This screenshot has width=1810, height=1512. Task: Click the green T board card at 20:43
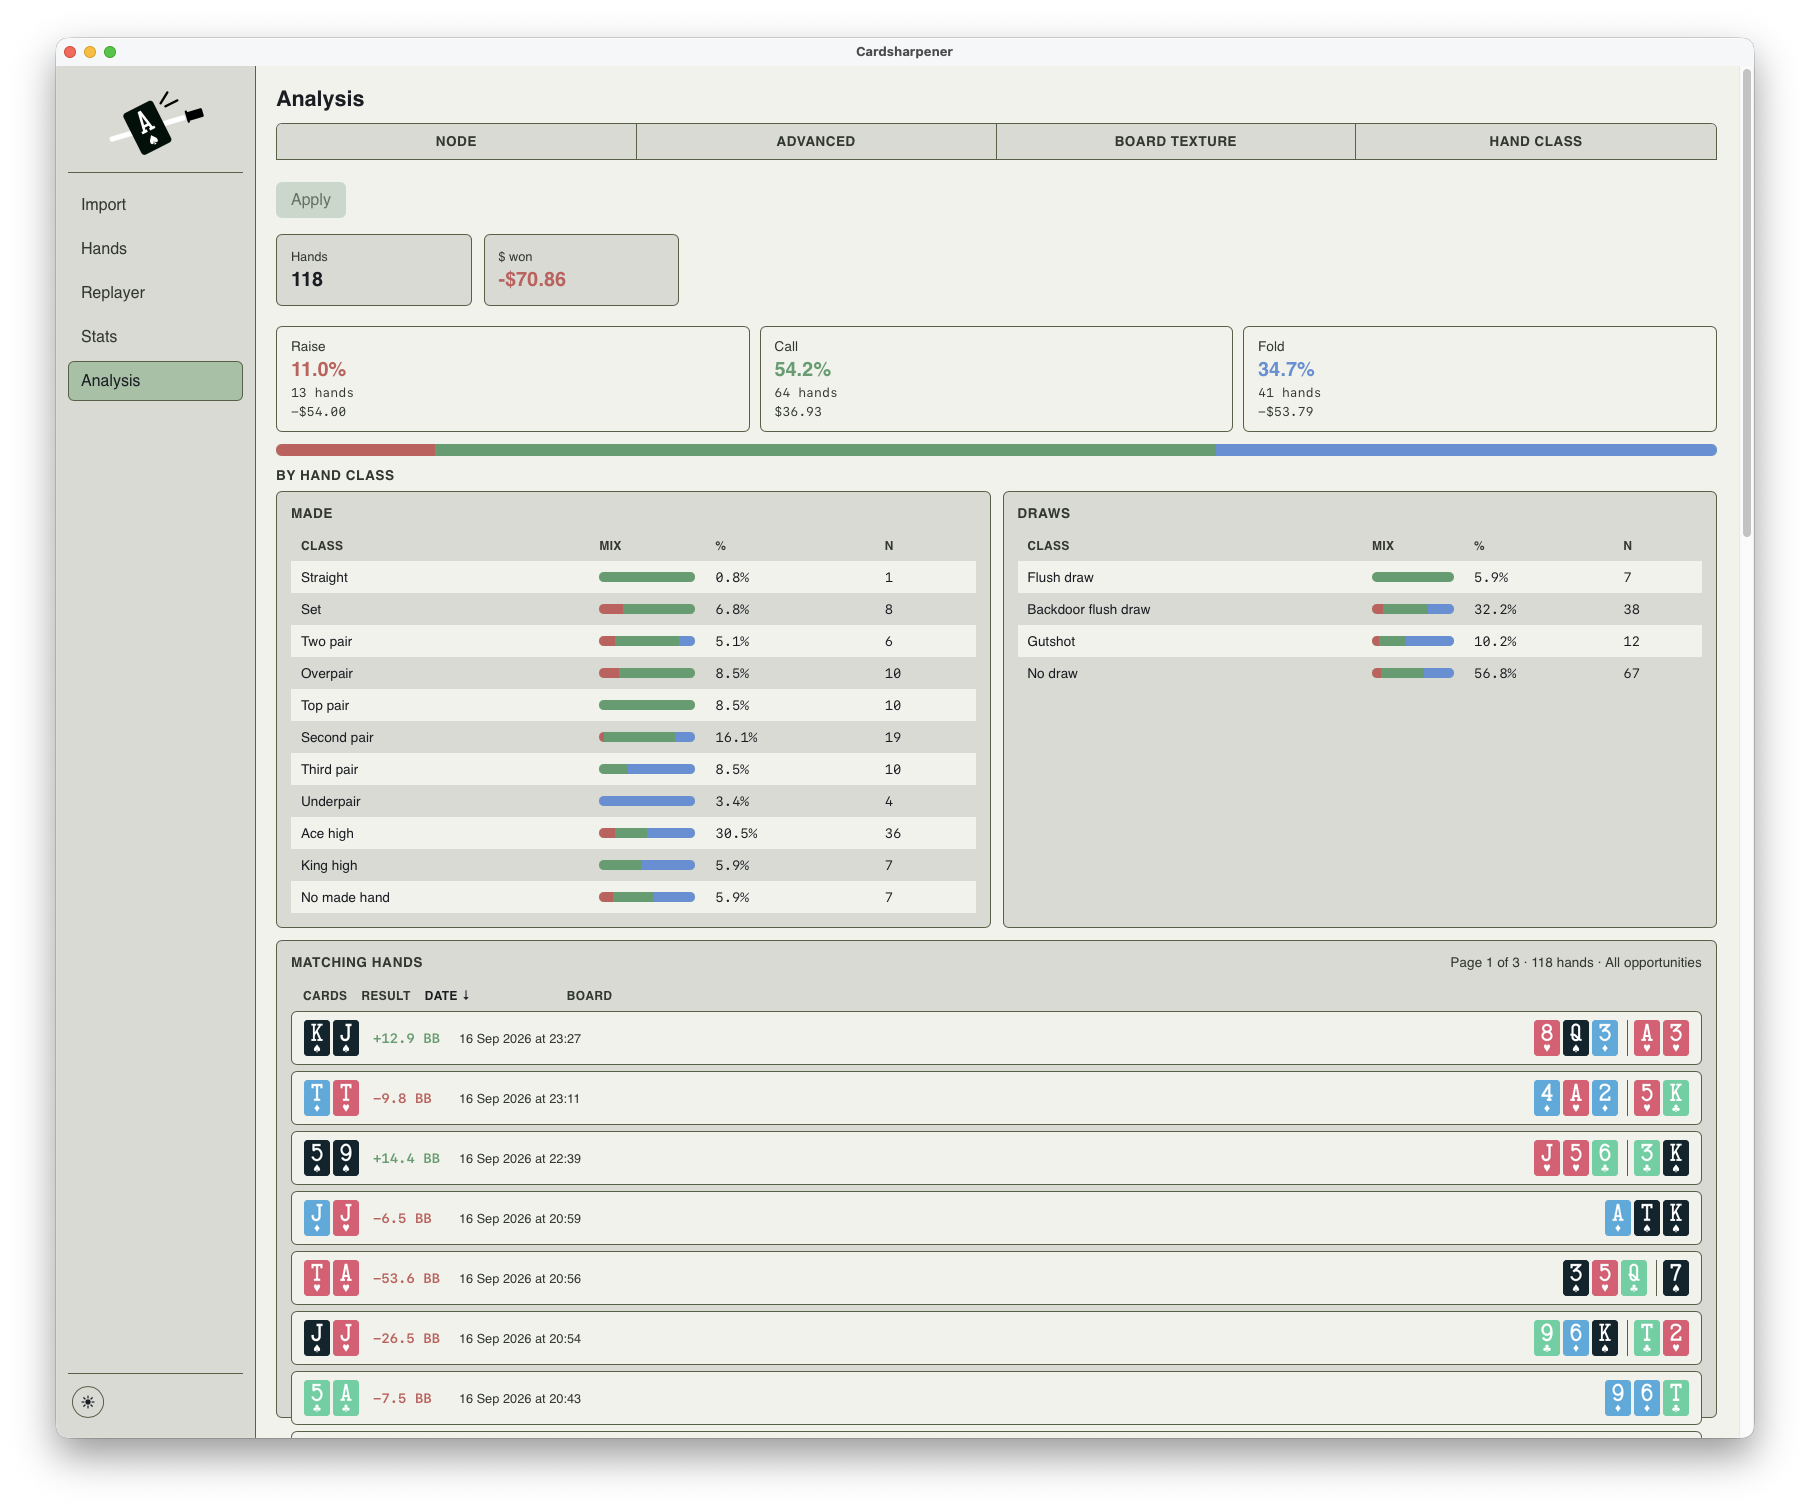1676,1398
